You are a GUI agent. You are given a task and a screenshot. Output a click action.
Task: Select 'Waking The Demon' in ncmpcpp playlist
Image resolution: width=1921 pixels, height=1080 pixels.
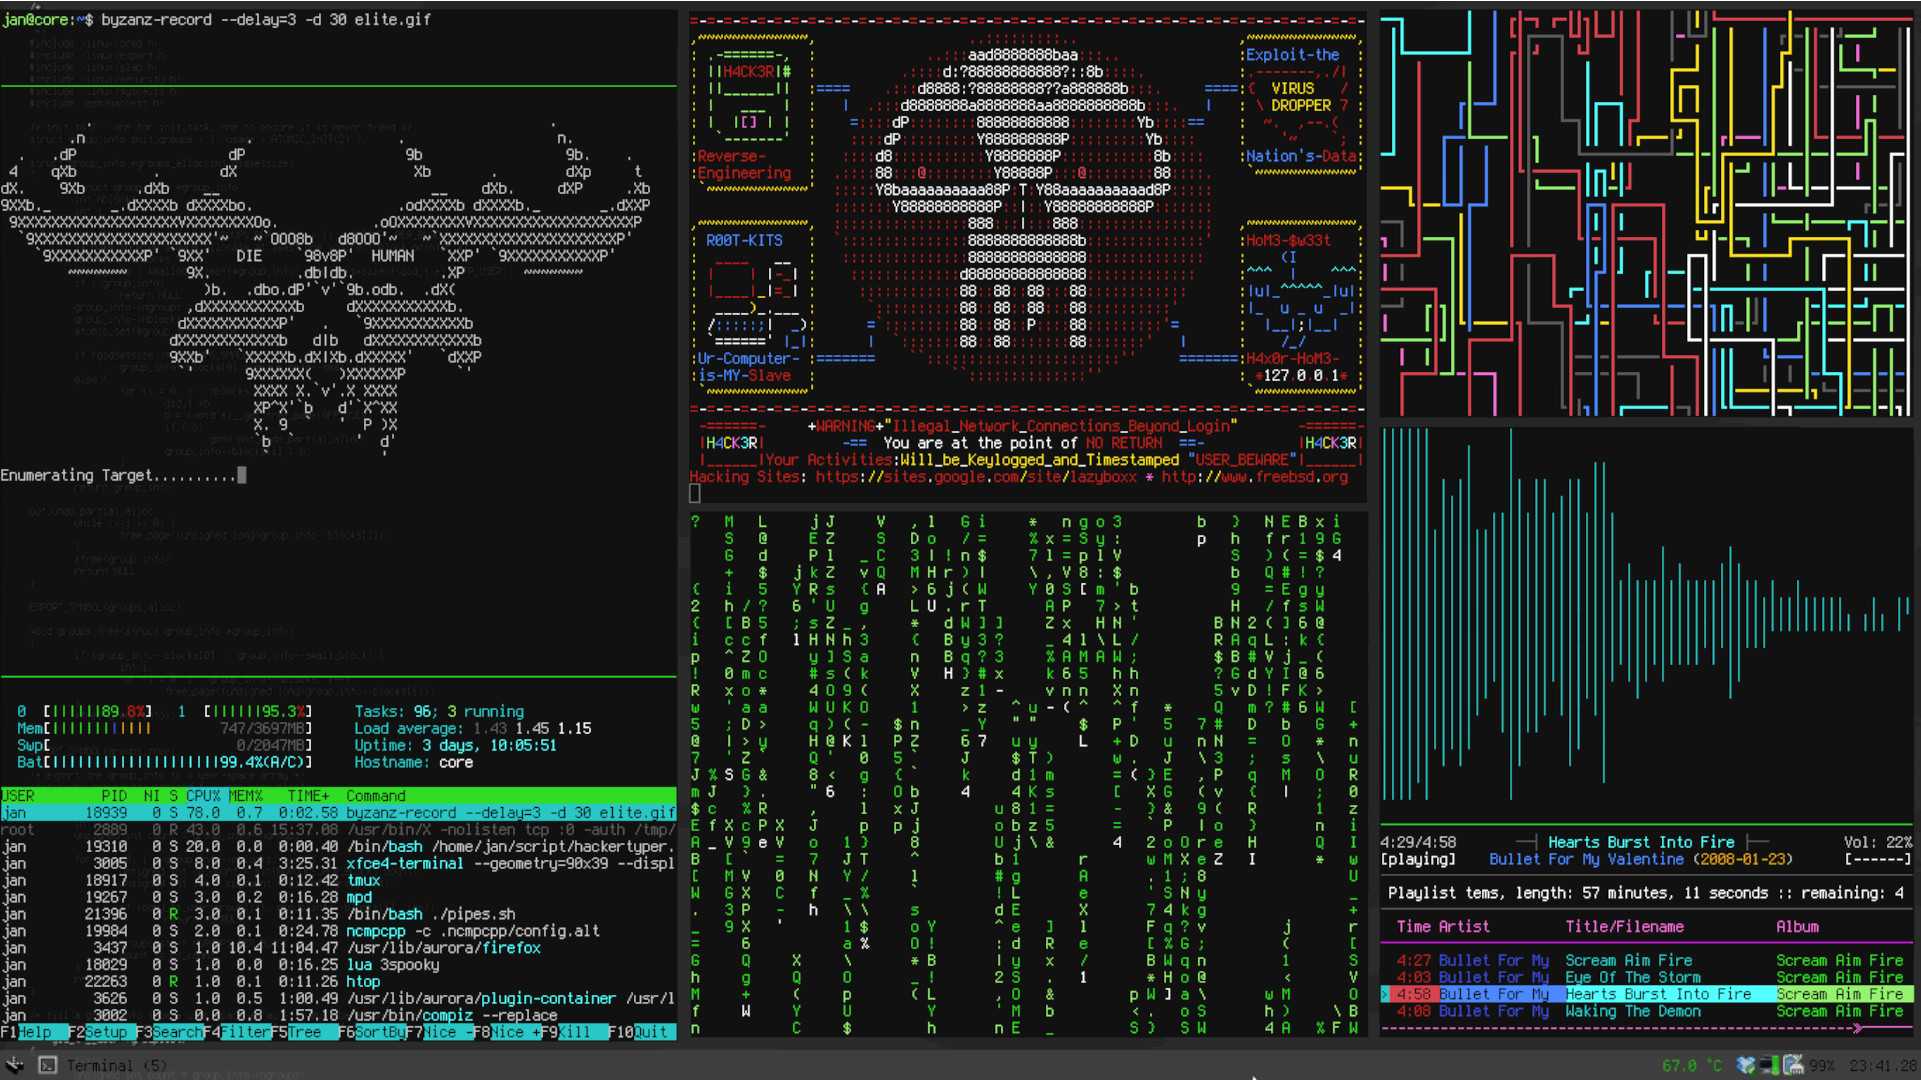pos(1632,1011)
